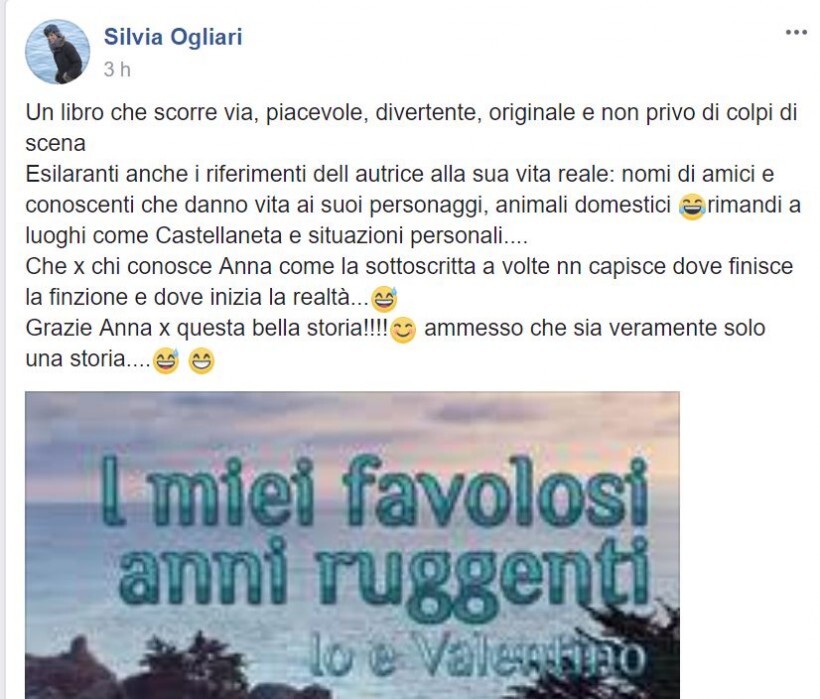Click the word Castellaneta in the post
Screen dimensions: 820x699
coord(219,236)
